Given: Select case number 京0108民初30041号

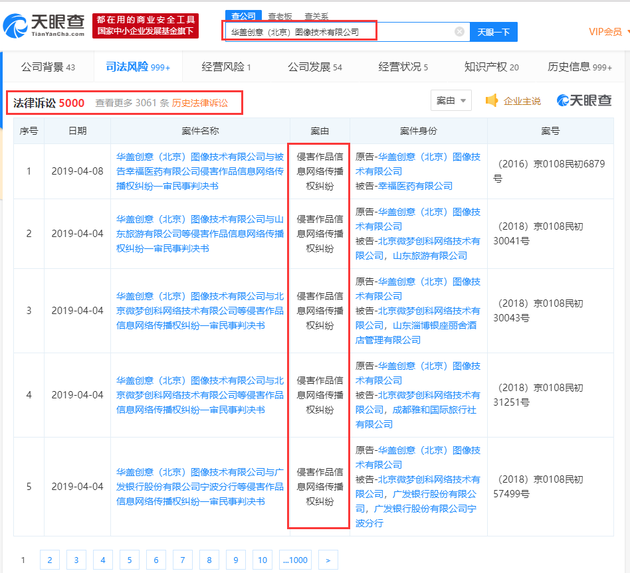Looking at the screenshot, I should pyautogui.click(x=538, y=233).
